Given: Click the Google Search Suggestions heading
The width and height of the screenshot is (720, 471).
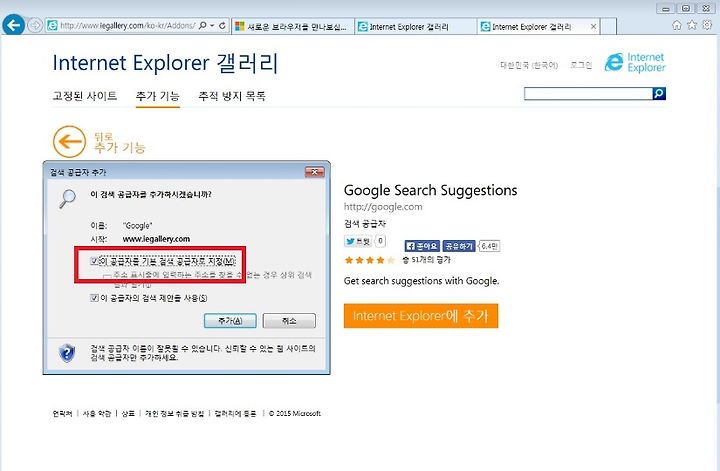Looking at the screenshot, I should pyautogui.click(x=430, y=190).
